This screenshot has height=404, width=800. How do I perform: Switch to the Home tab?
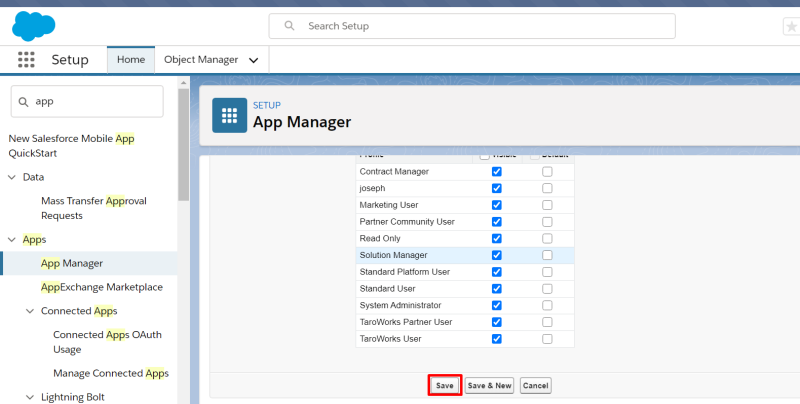click(x=131, y=60)
